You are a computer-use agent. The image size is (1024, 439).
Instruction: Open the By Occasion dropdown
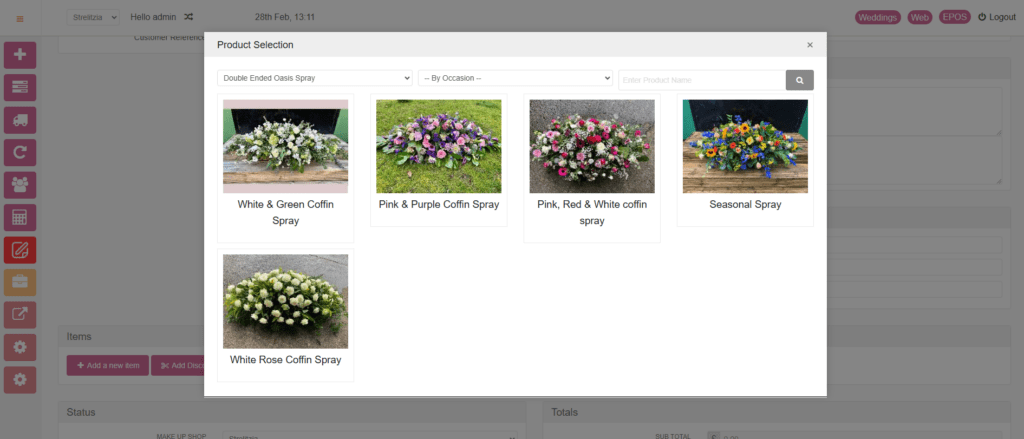pyautogui.click(x=515, y=78)
